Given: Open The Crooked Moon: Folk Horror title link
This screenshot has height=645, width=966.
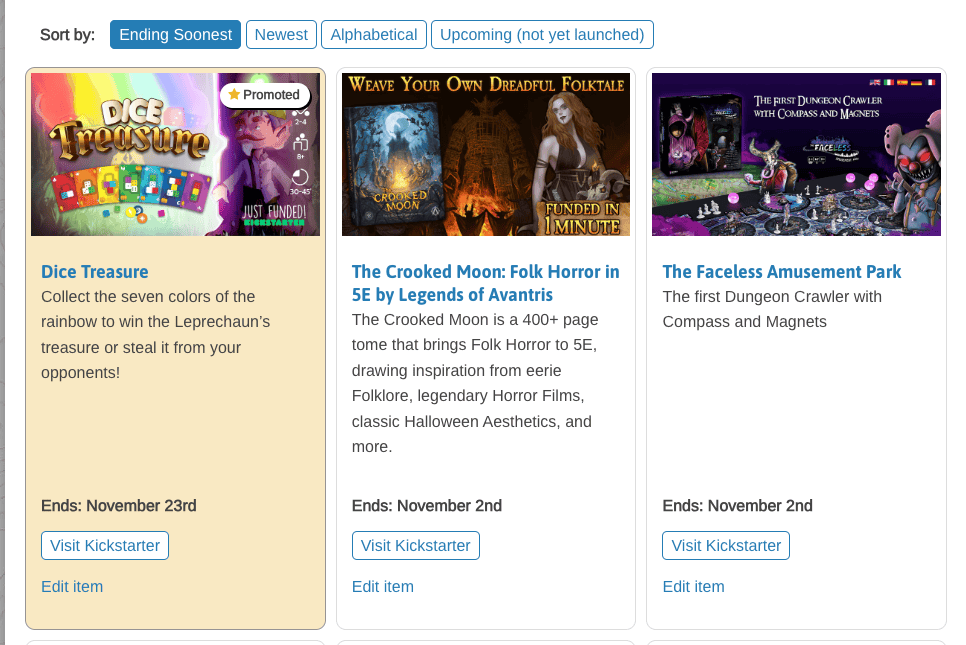Looking at the screenshot, I should click(x=485, y=283).
